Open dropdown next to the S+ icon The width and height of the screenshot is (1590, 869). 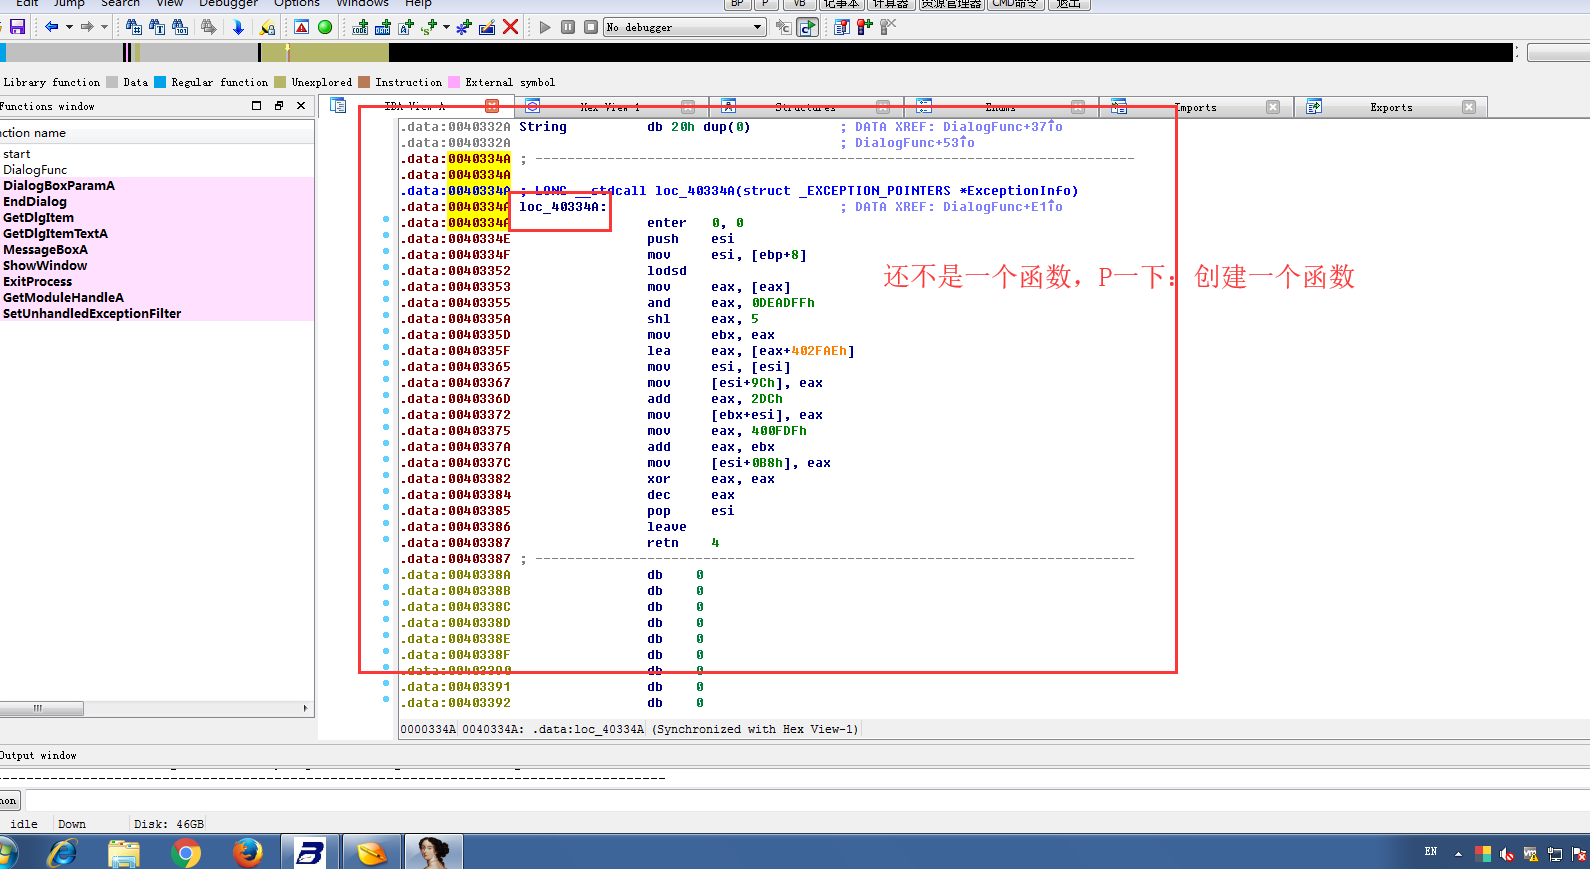[x=446, y=27]
